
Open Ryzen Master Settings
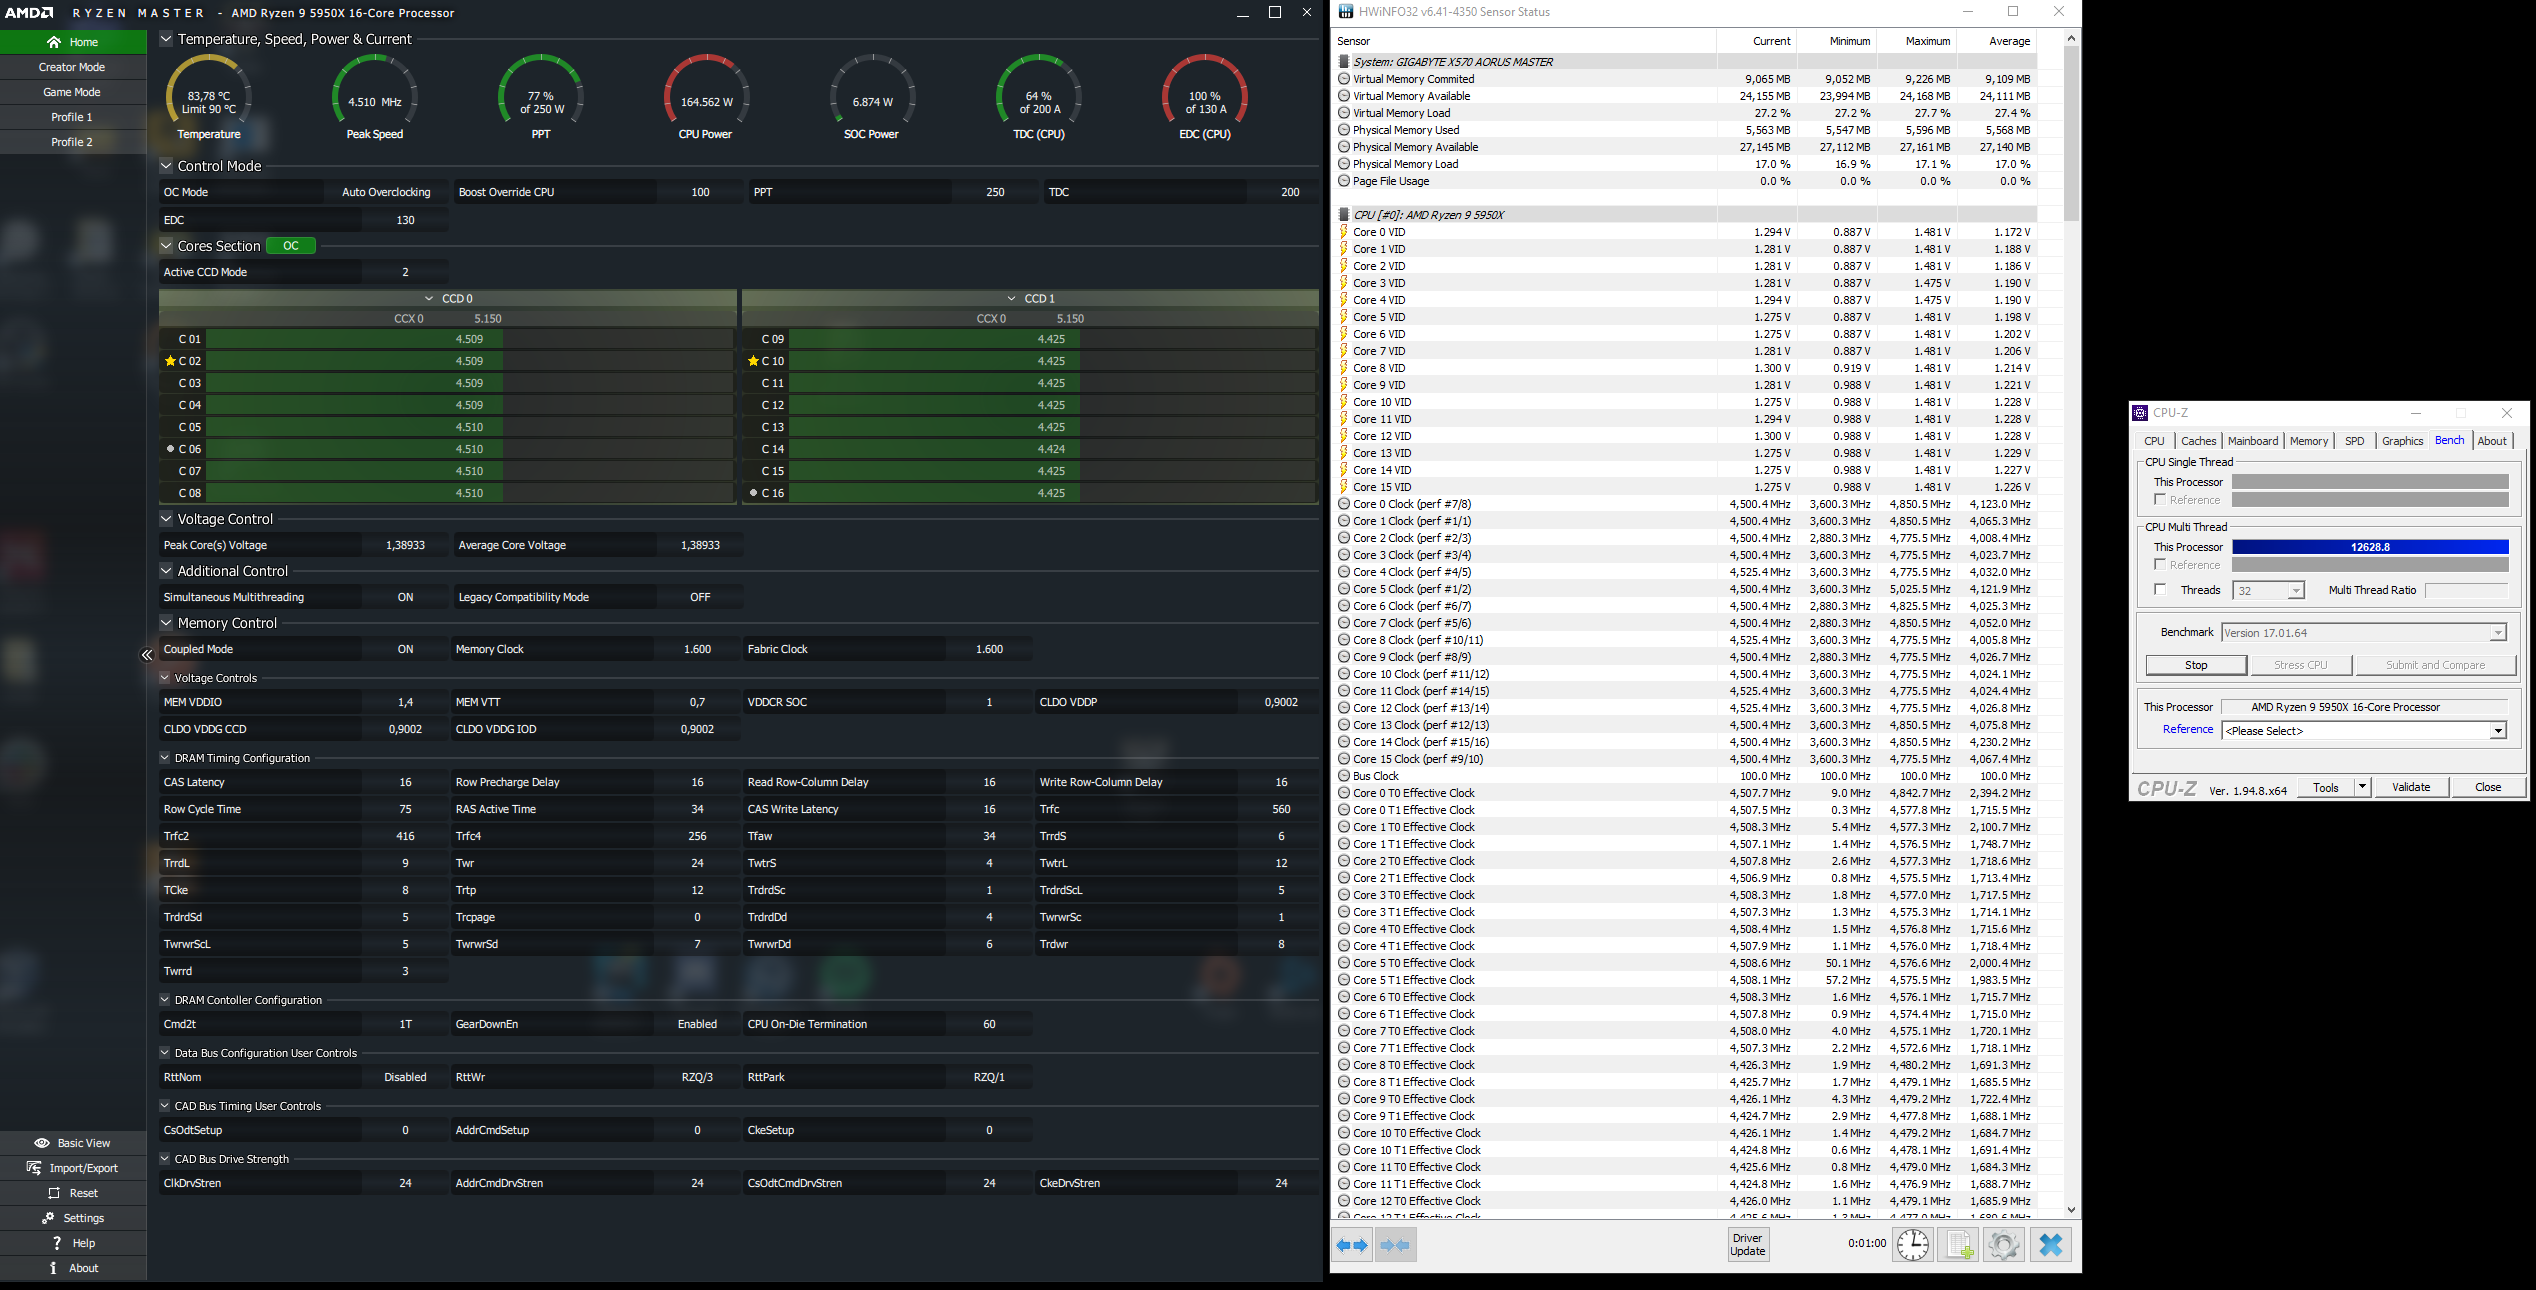[x=73, y=1218]
